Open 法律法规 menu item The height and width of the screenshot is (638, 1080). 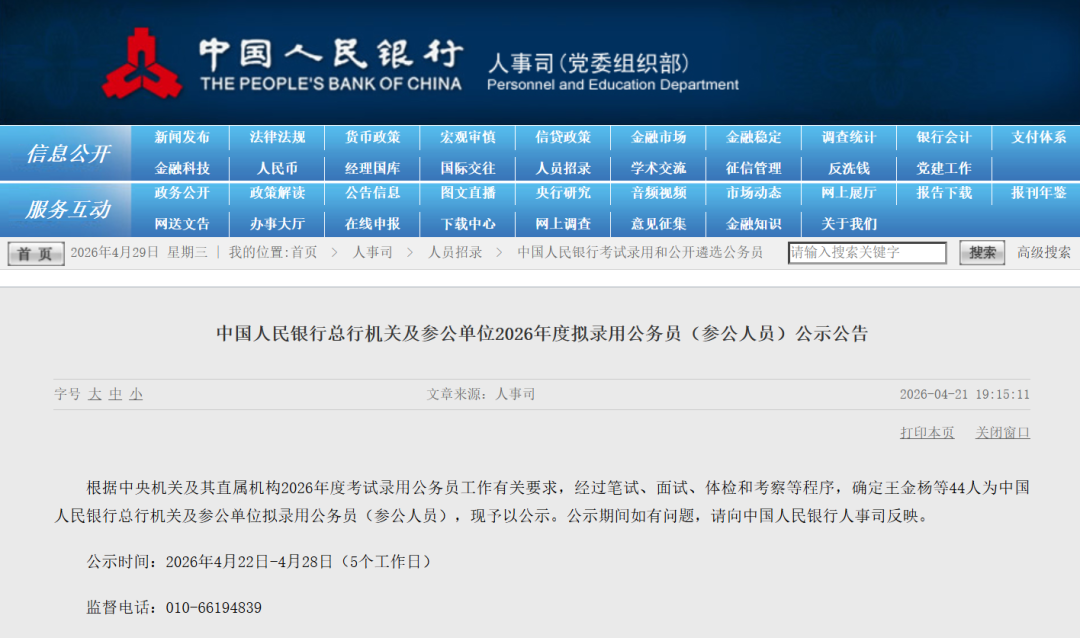(277, 137)
